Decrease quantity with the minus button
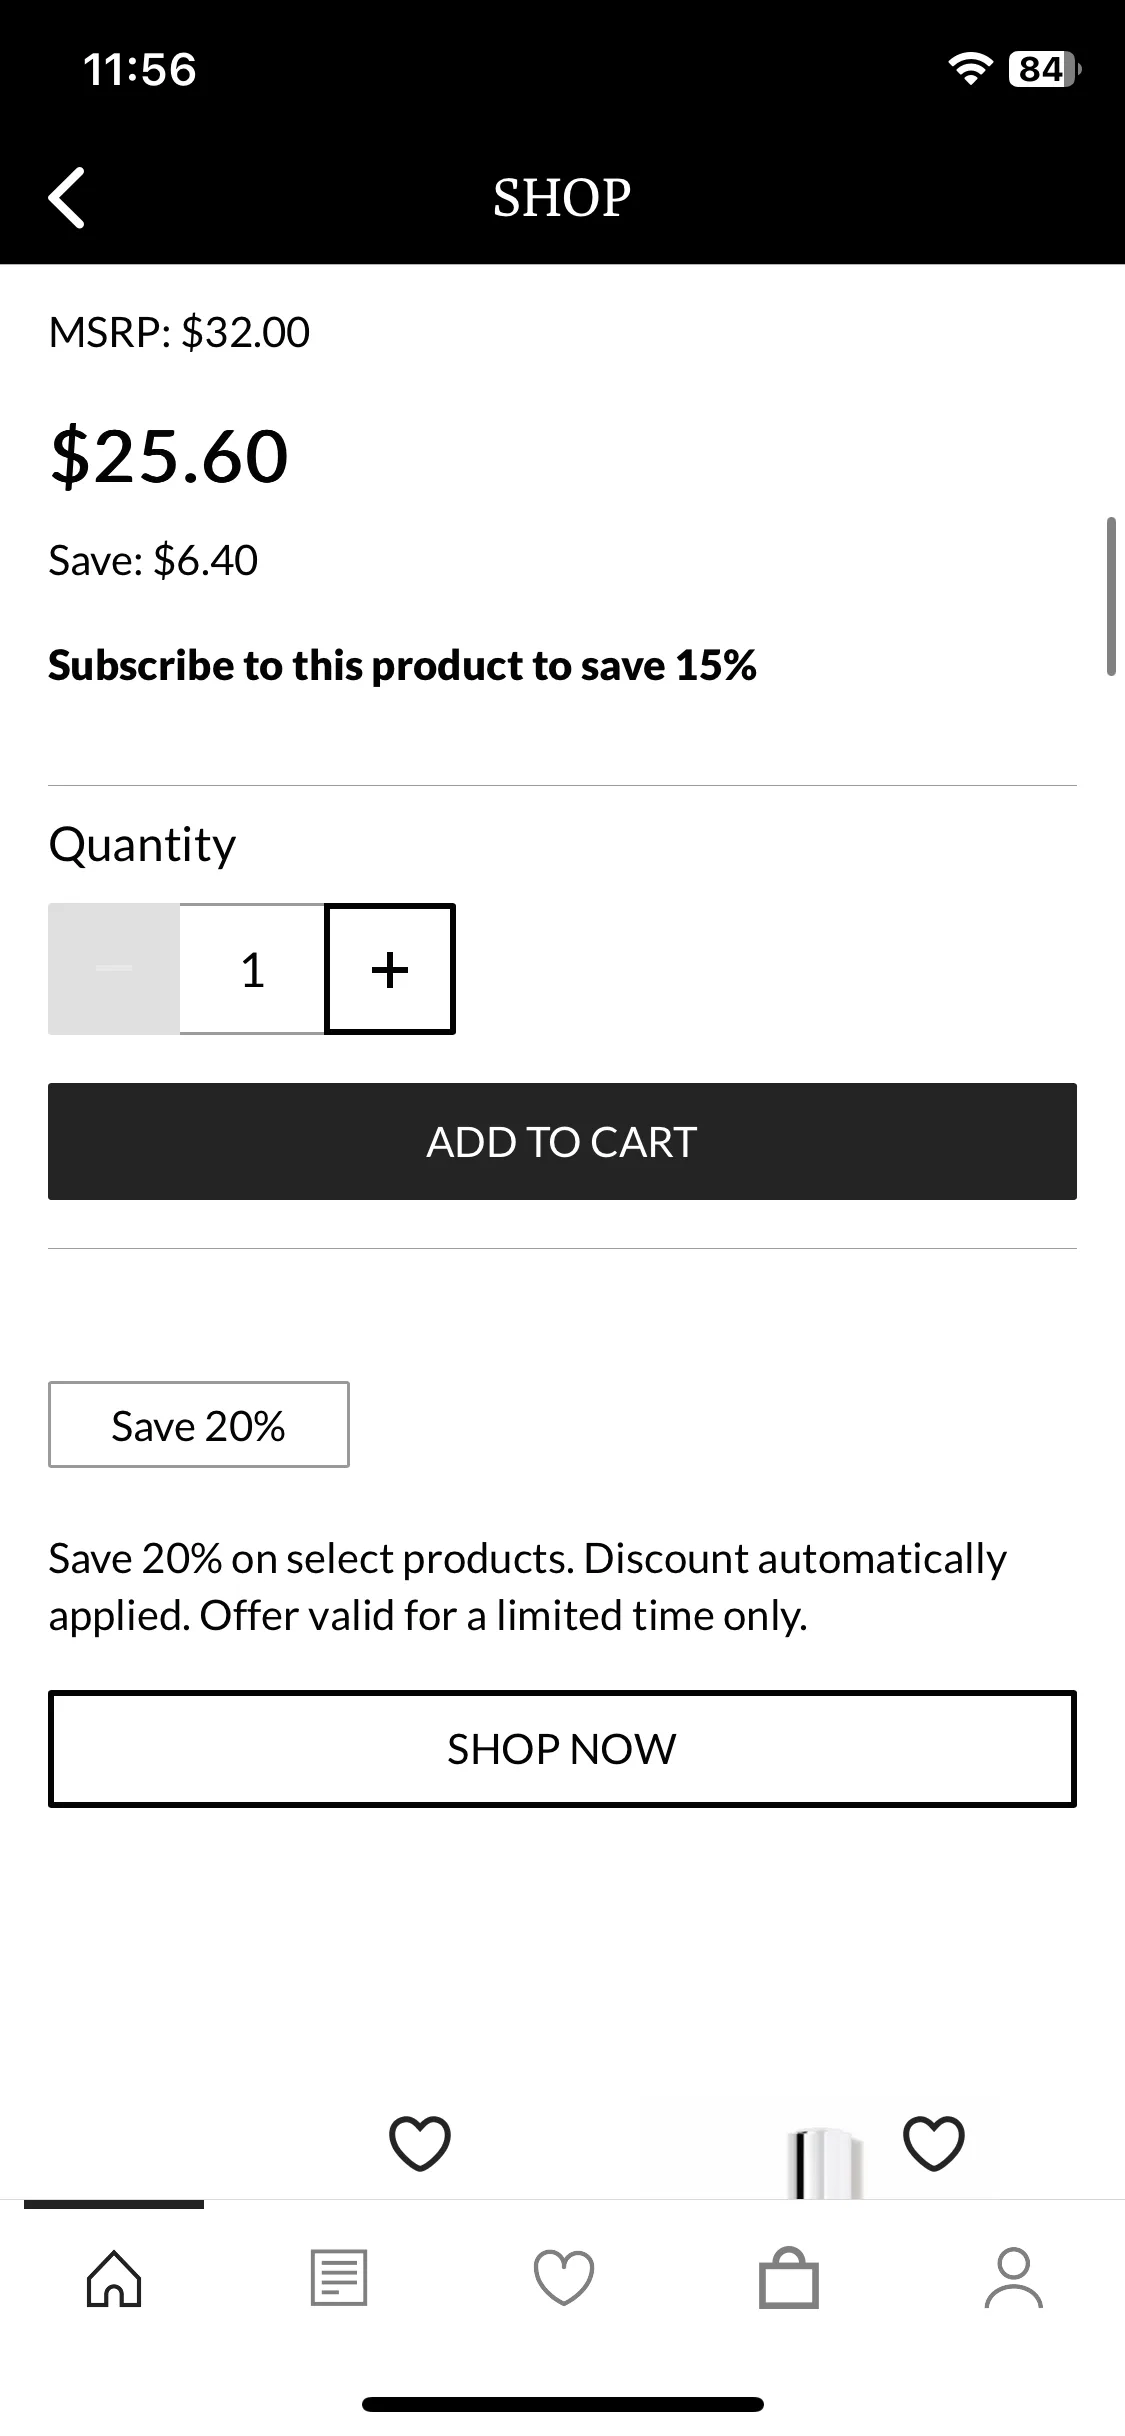 (x=114, y=969)
